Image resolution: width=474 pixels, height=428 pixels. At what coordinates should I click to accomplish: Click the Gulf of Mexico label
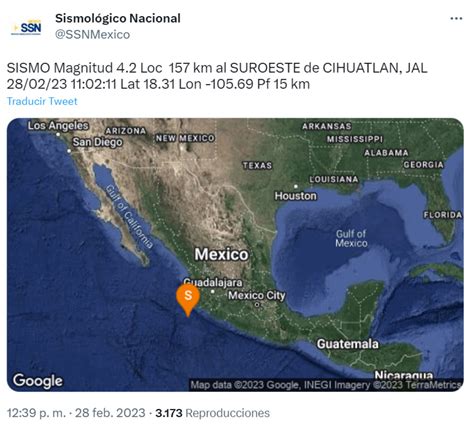[351, 238]
